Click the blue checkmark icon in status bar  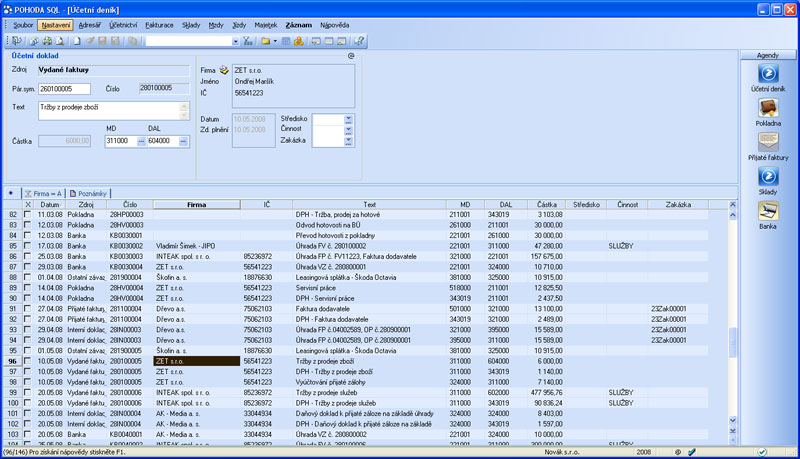coord(692,452)
